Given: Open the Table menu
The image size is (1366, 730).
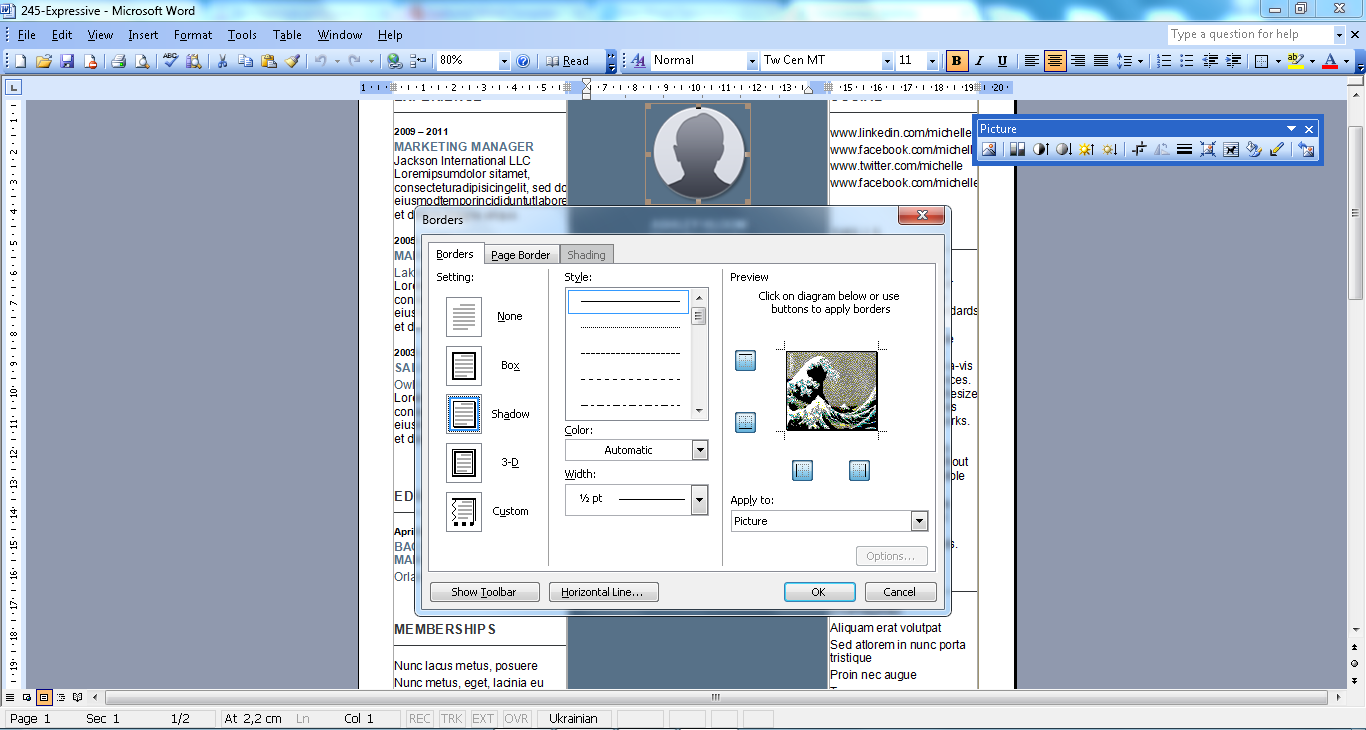Looking at the screenshot, I should (x=287, y=35).
